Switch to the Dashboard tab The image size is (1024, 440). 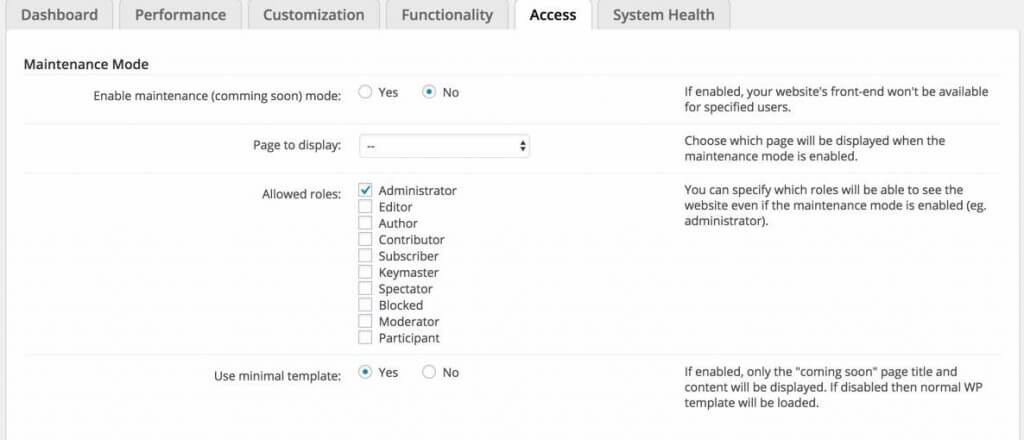tap(59, 15)
